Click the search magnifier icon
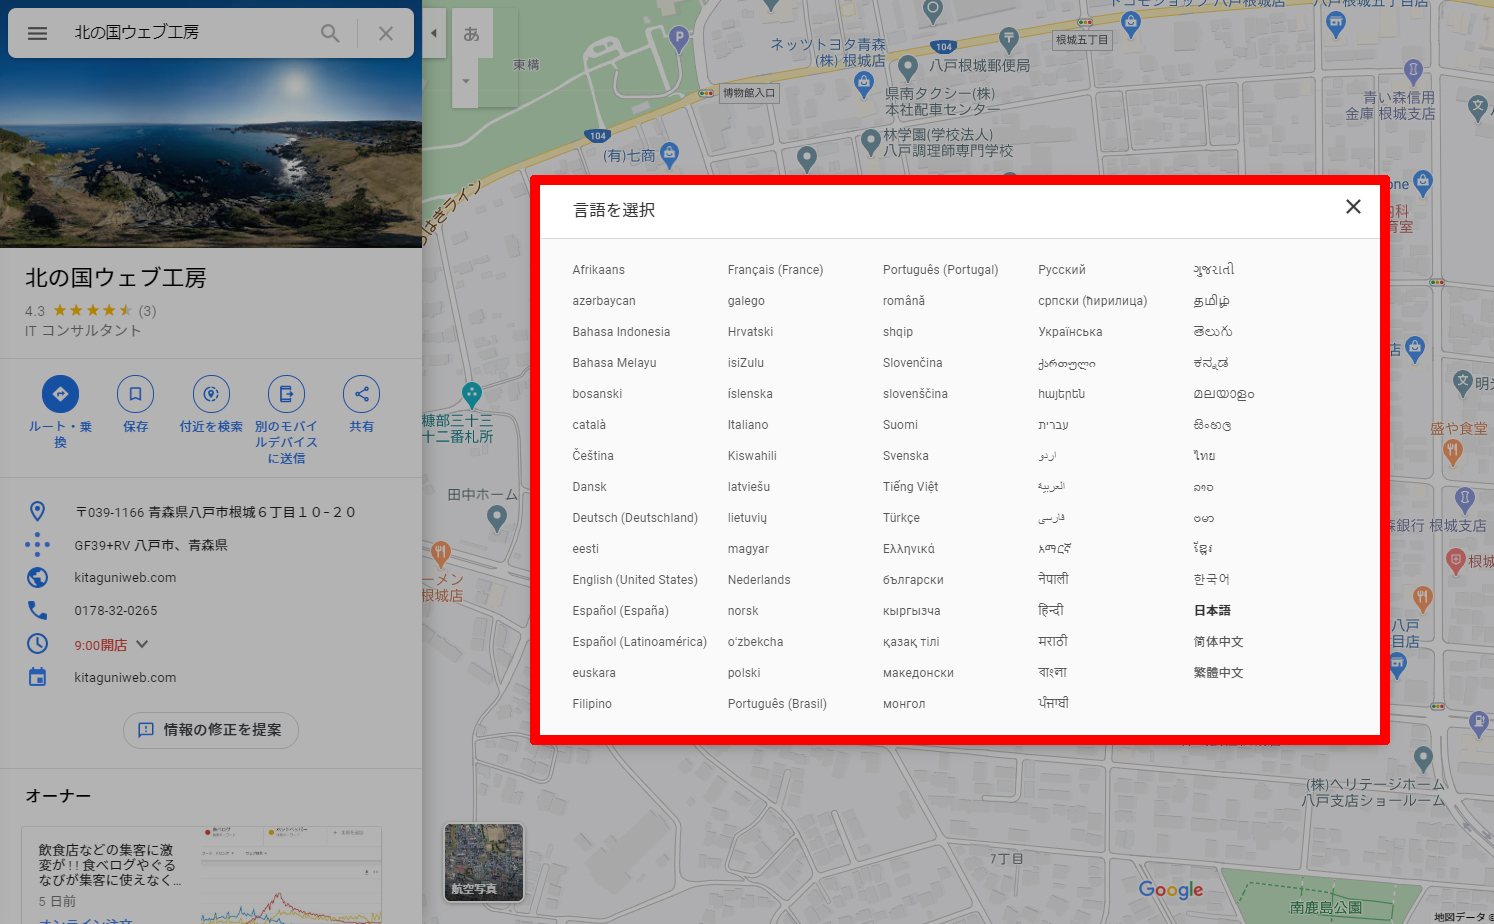Viewport: 1494px width, 924px height. (330, 33)
